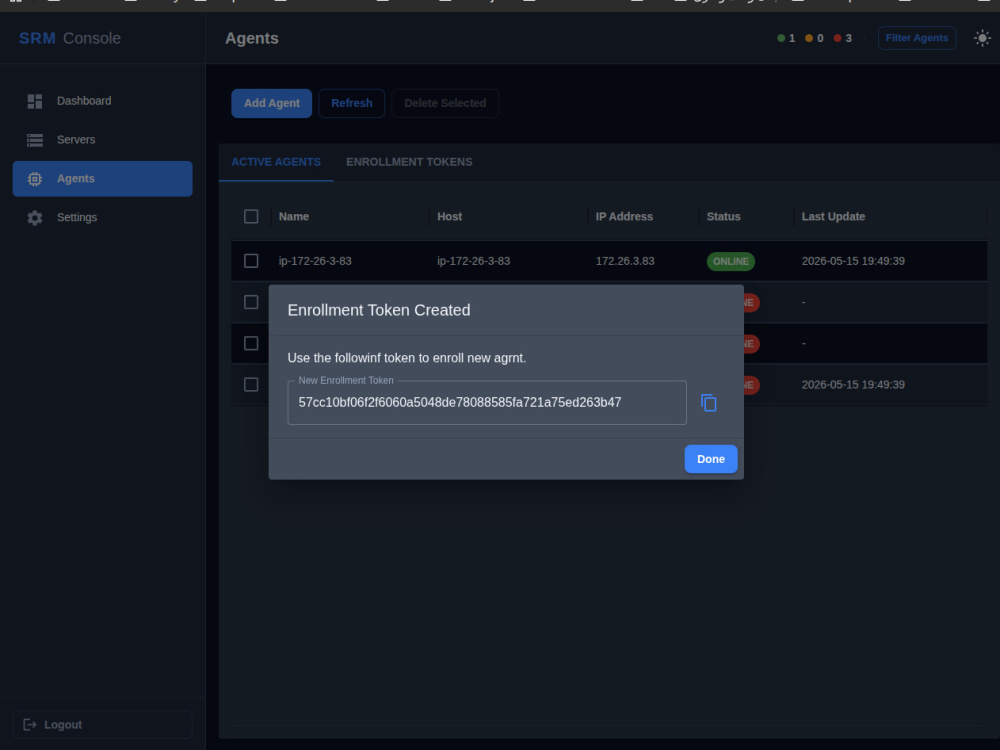Click the orange warning count indicator
The height and width of the screenshot is (750, 1000).
point(814,38)
